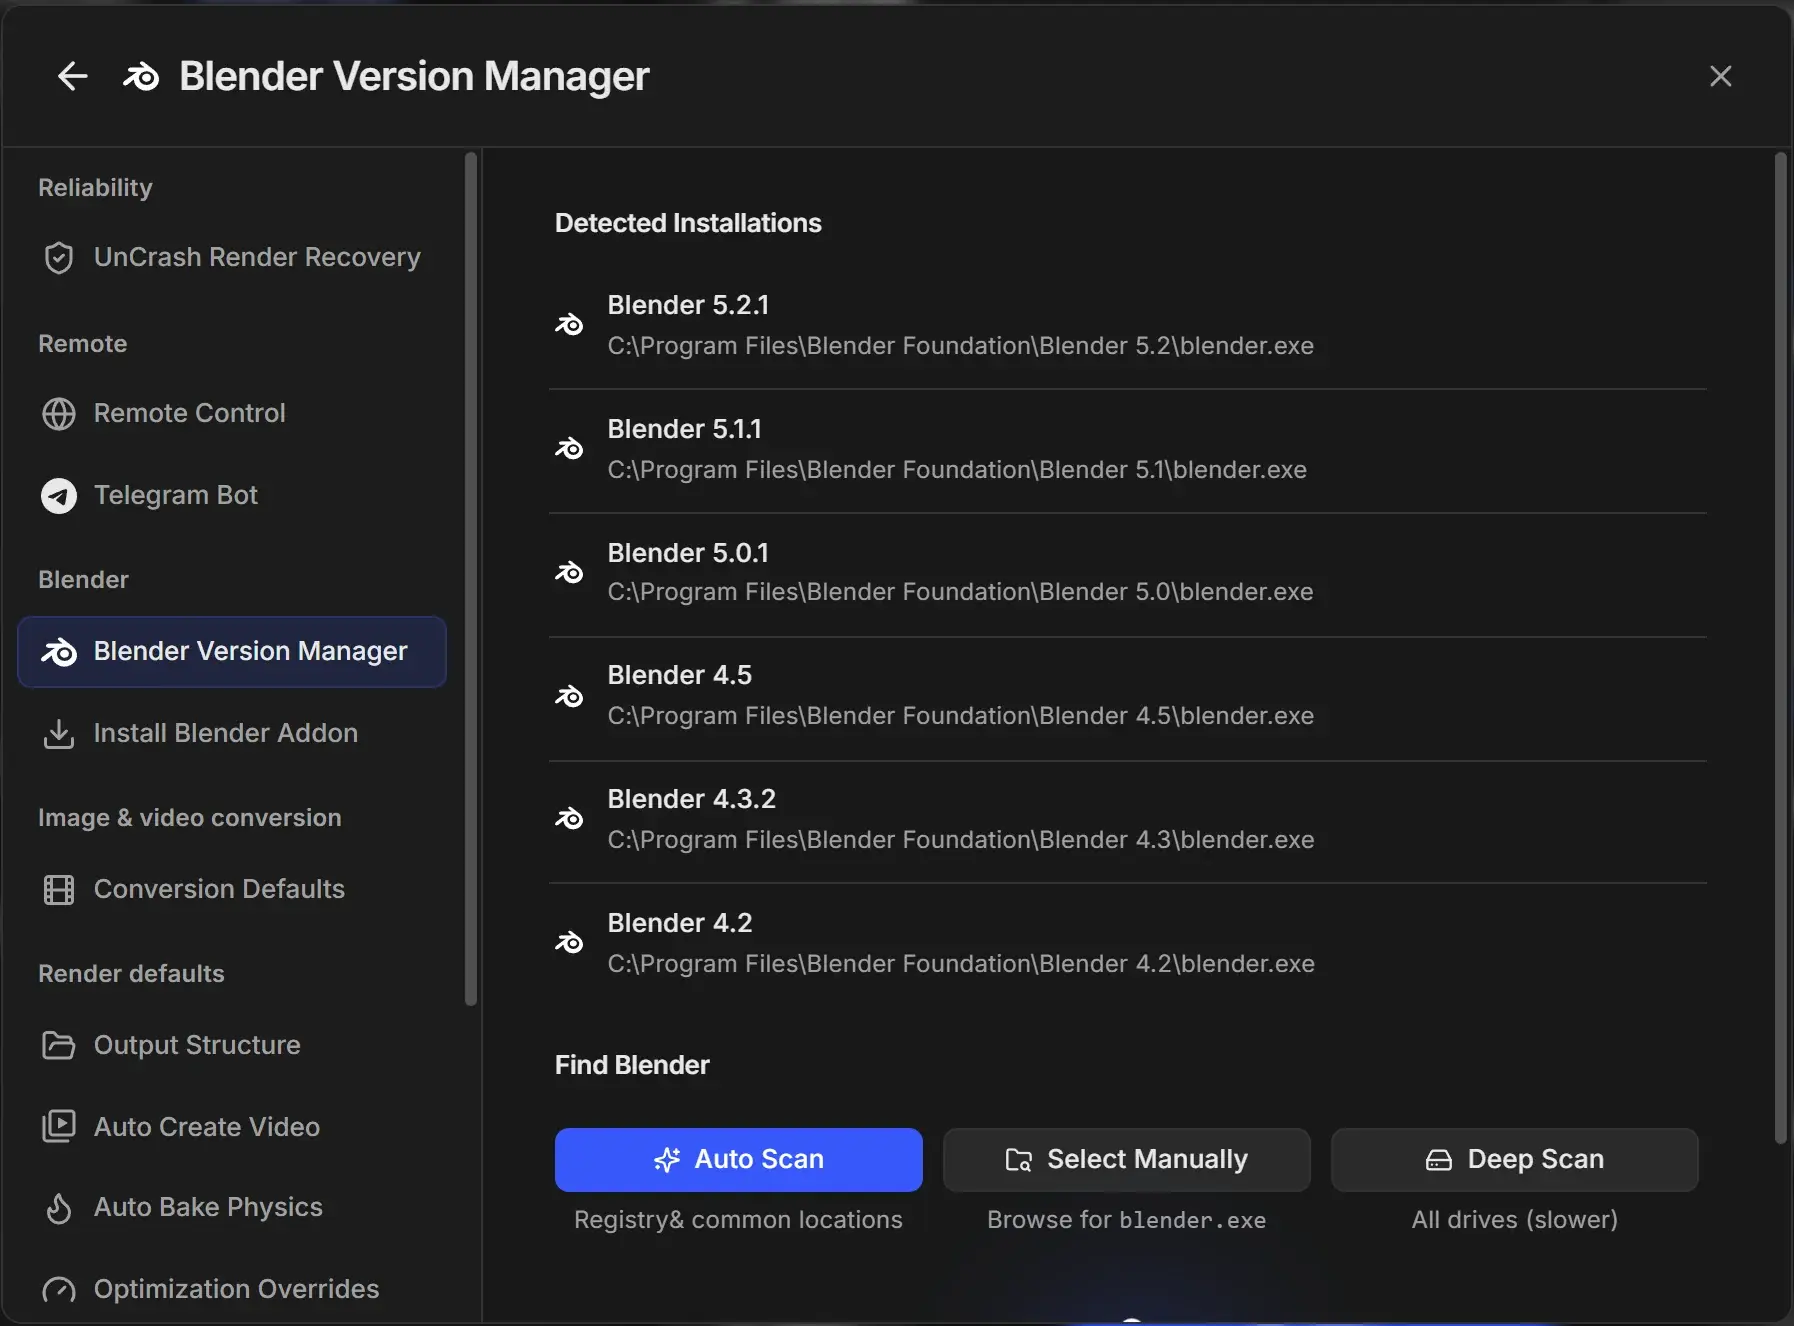Viewport: 1794px width, 1326px height.
Task: Select the Blender 5.0.1 installation name
Action: point(688,553)
